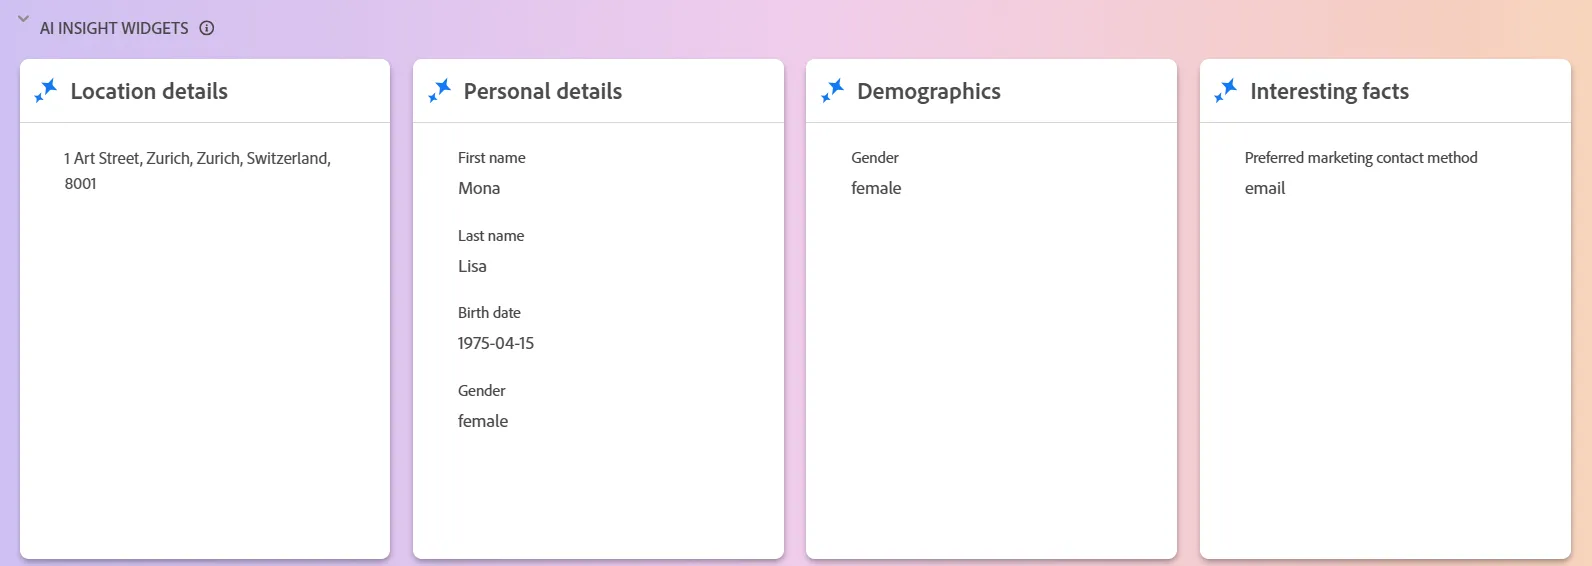Click the Gender label in Demographics
The height and width of the screenshot is (566, 1592).
875,158
